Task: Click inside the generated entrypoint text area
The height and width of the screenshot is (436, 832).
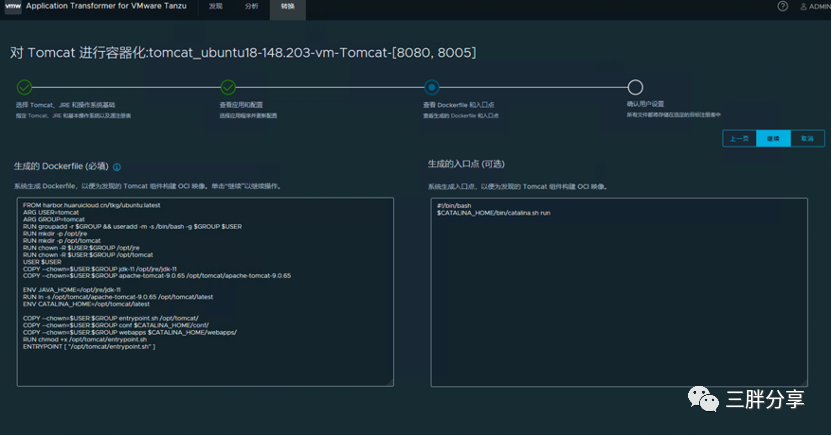Action: (619, 292)
